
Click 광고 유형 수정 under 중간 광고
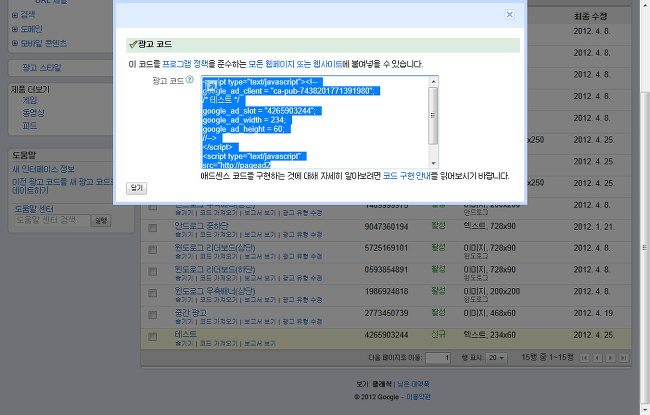click(x=302, y=322)
